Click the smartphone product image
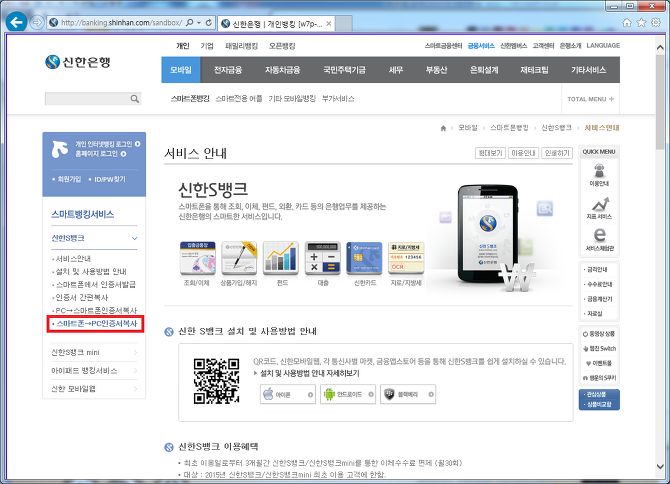 point(487,234)
